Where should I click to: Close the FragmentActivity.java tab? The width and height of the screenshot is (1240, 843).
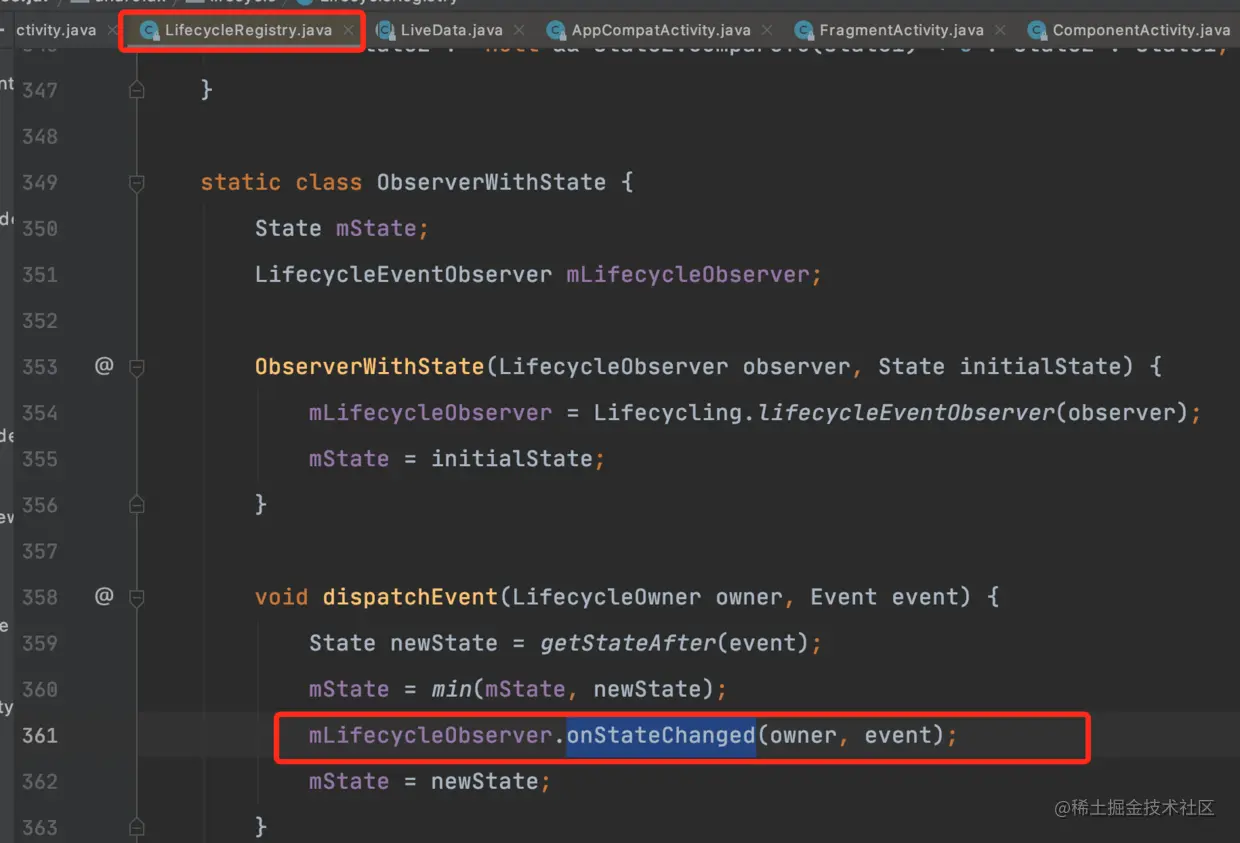[1000, 31]
